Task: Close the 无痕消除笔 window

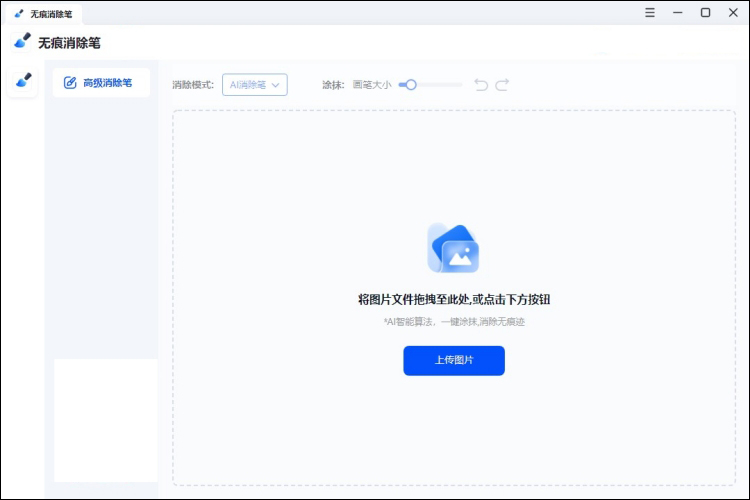Action: (733, 12)
